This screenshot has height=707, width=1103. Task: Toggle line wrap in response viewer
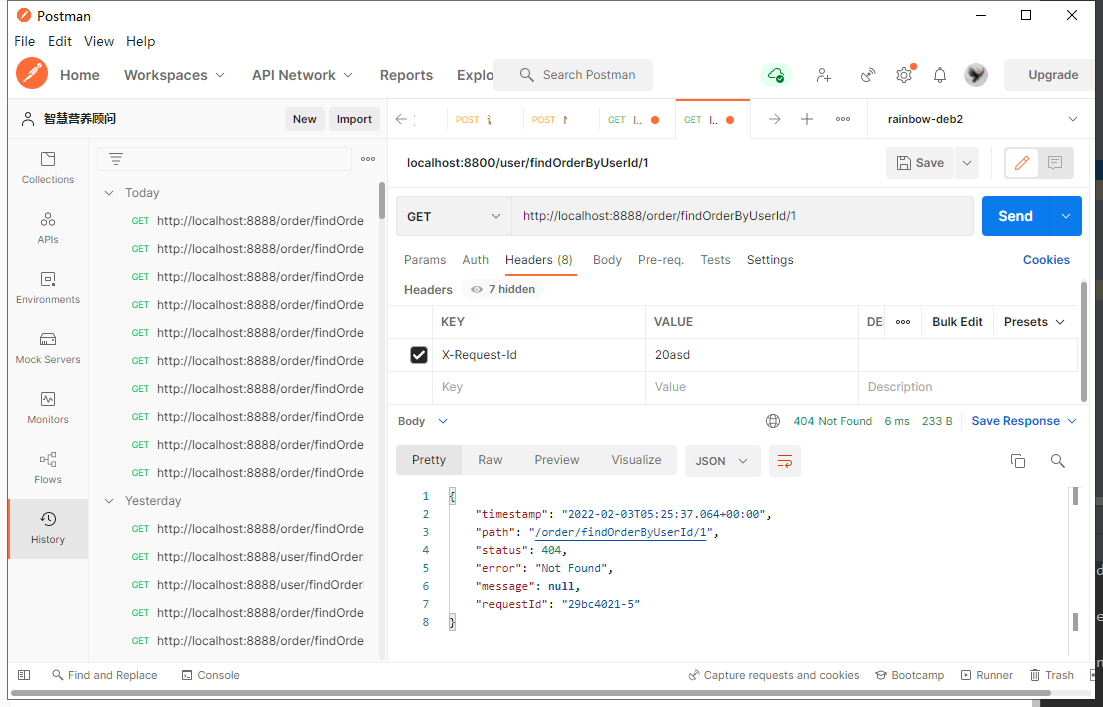(x=785, y=461)
